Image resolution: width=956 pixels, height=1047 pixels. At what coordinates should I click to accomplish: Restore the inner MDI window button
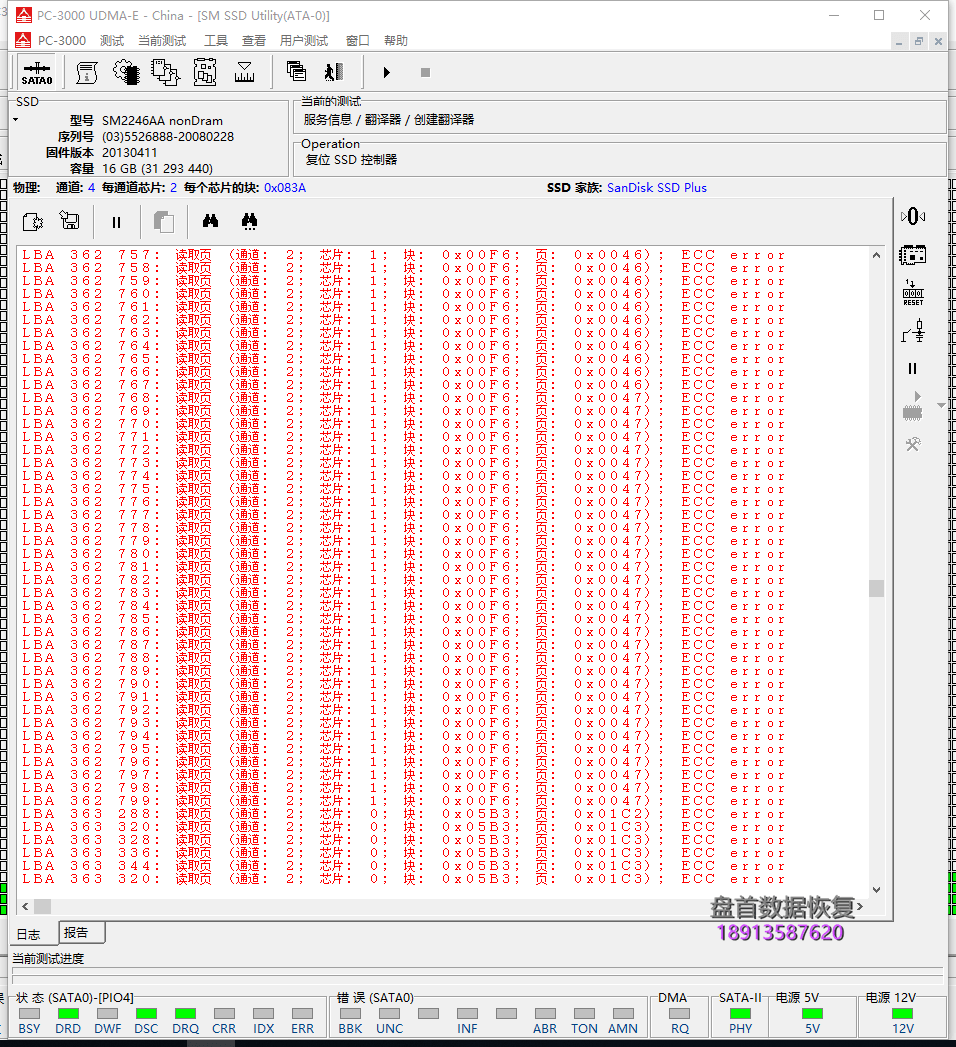(x=919, y=41)
